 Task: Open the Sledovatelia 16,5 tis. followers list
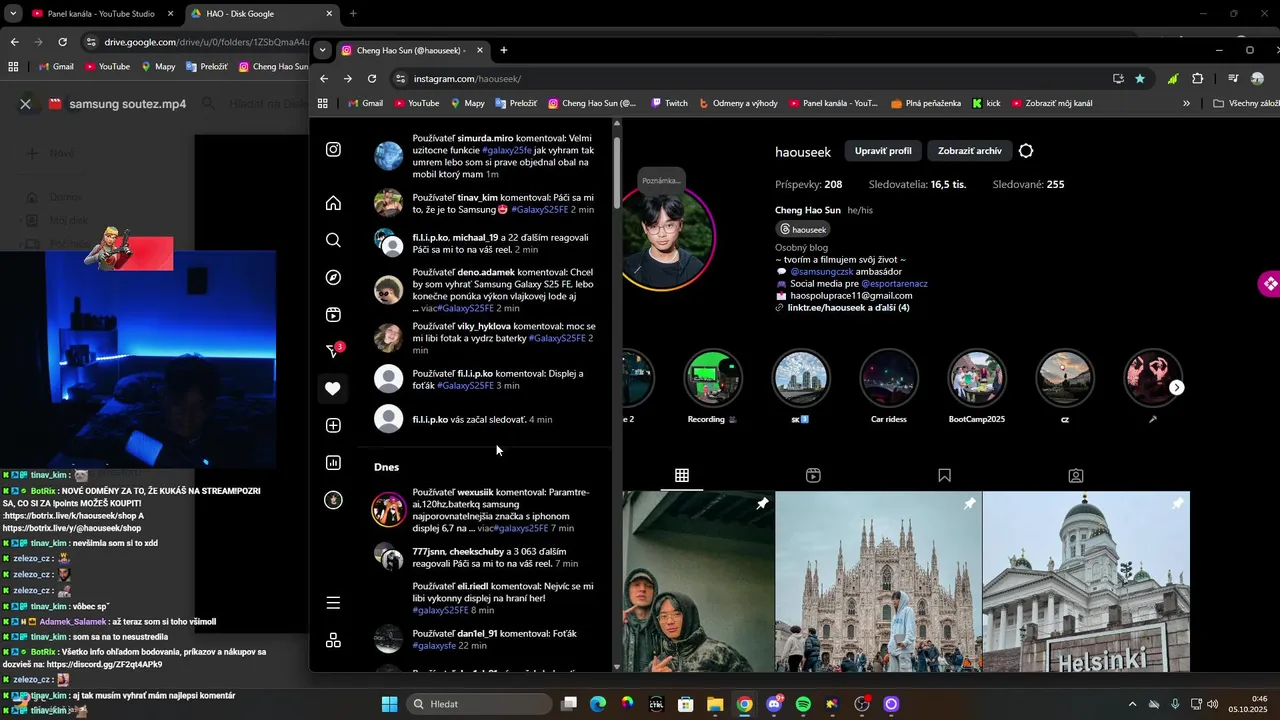(x=917, y=184)
